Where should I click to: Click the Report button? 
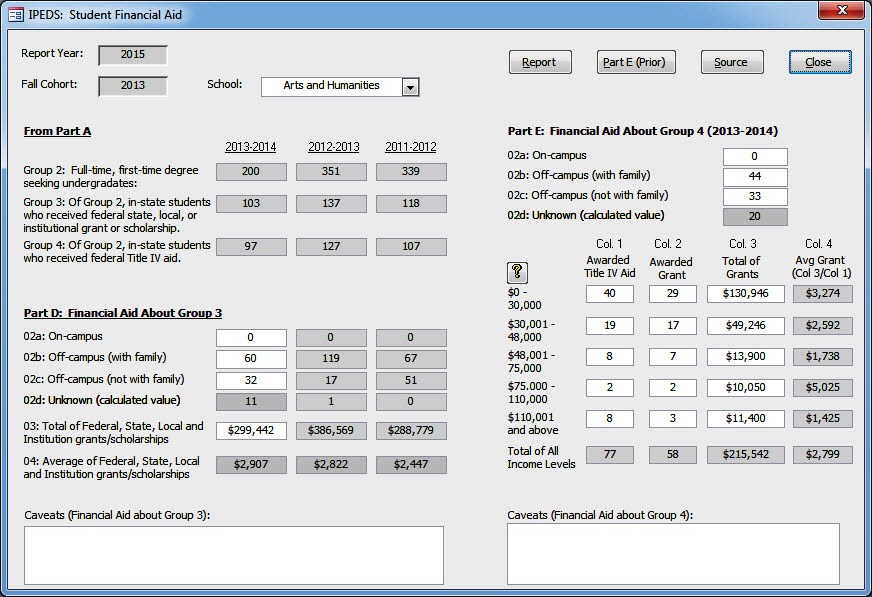coord(540,62)
